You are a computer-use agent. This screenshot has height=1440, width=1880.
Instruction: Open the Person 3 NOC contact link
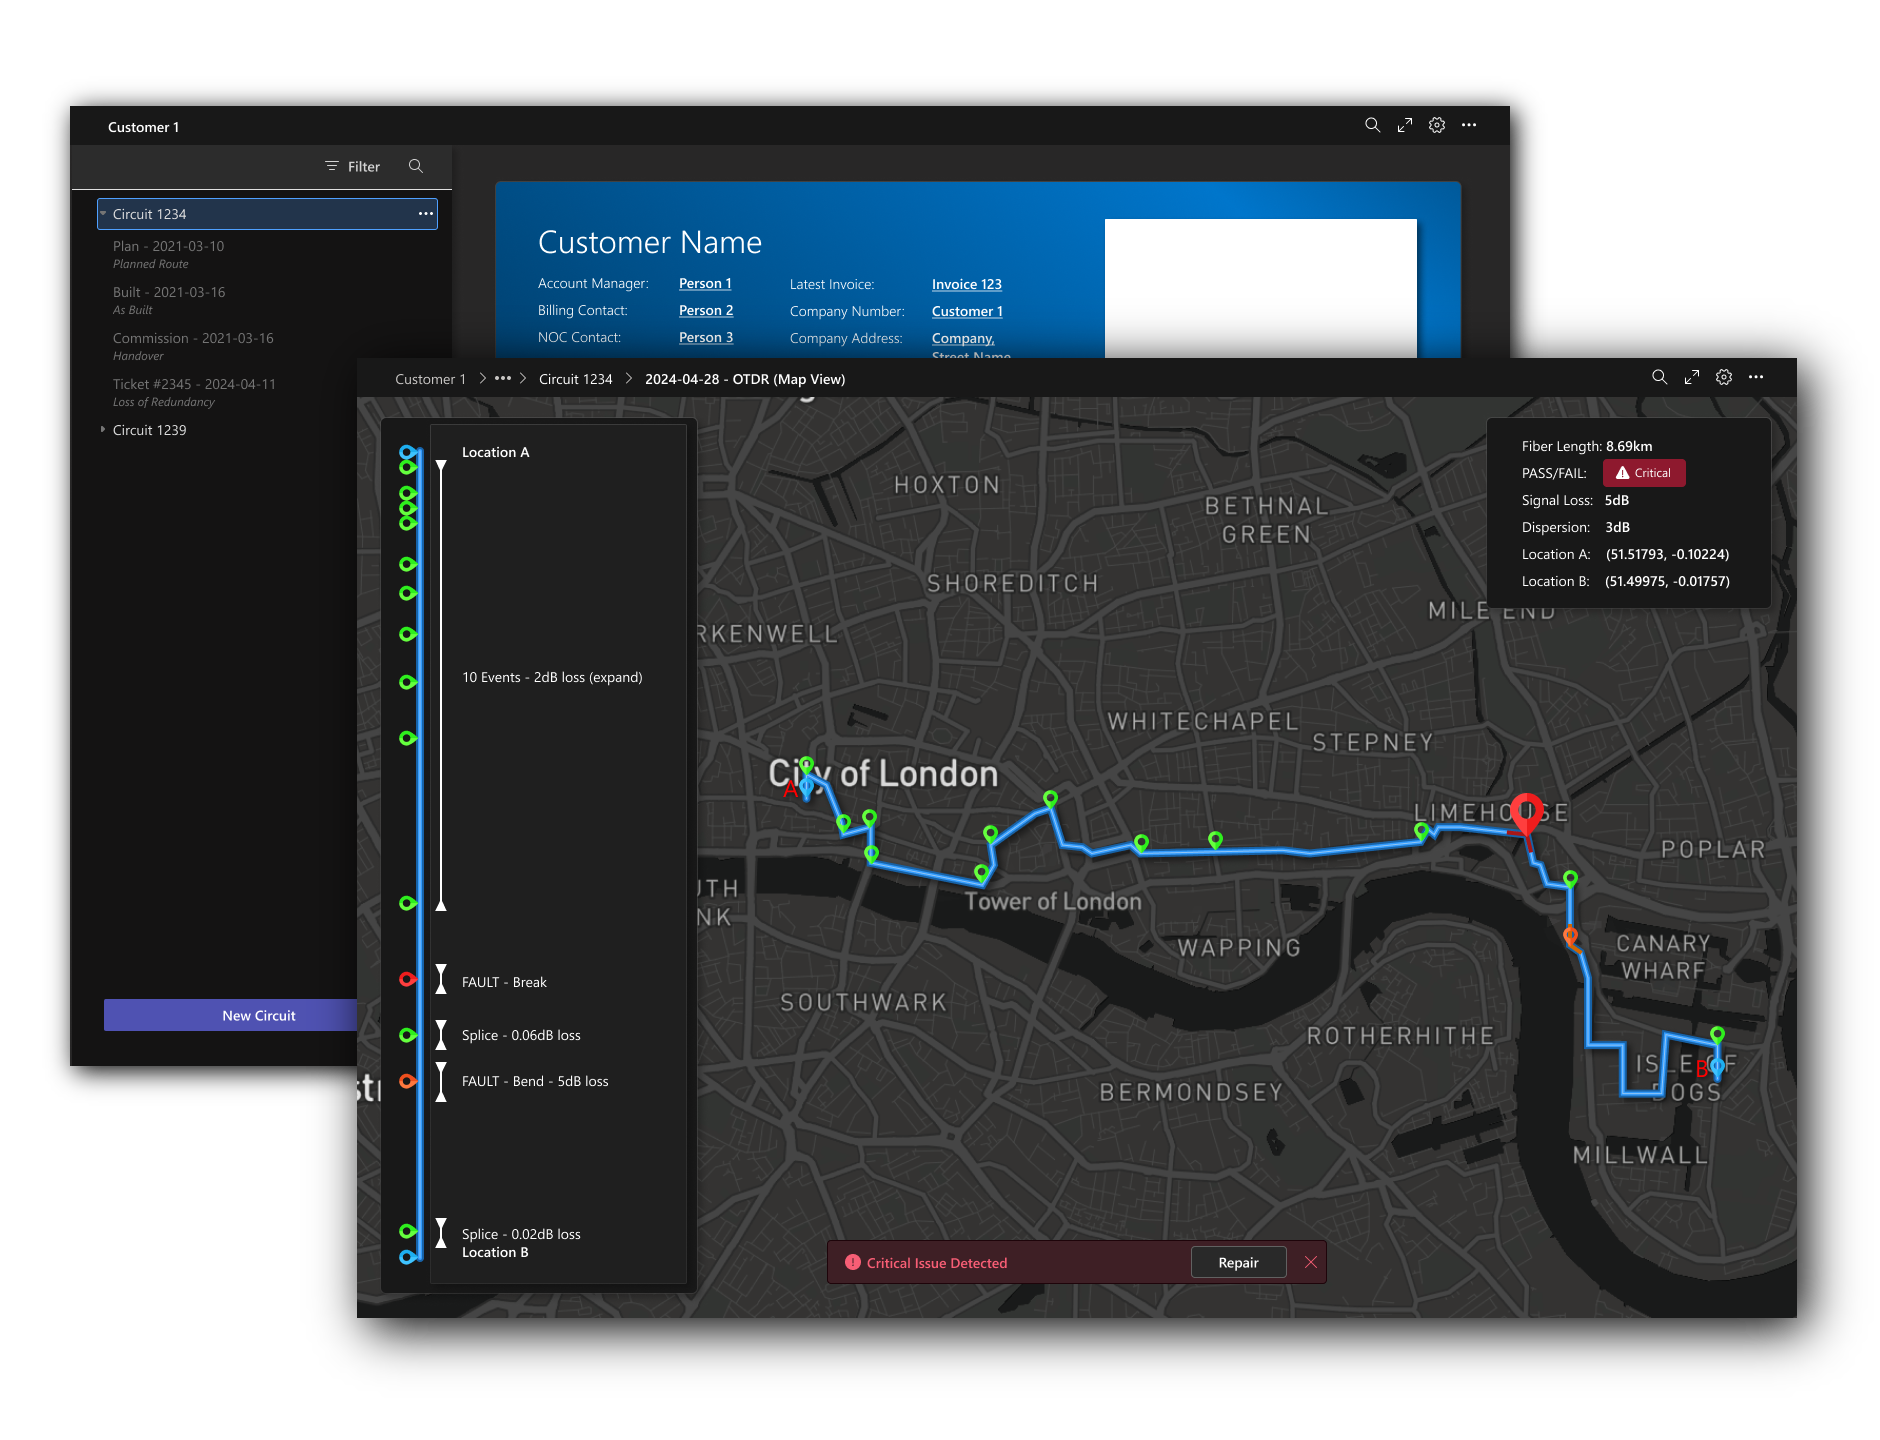pos(706,337)
